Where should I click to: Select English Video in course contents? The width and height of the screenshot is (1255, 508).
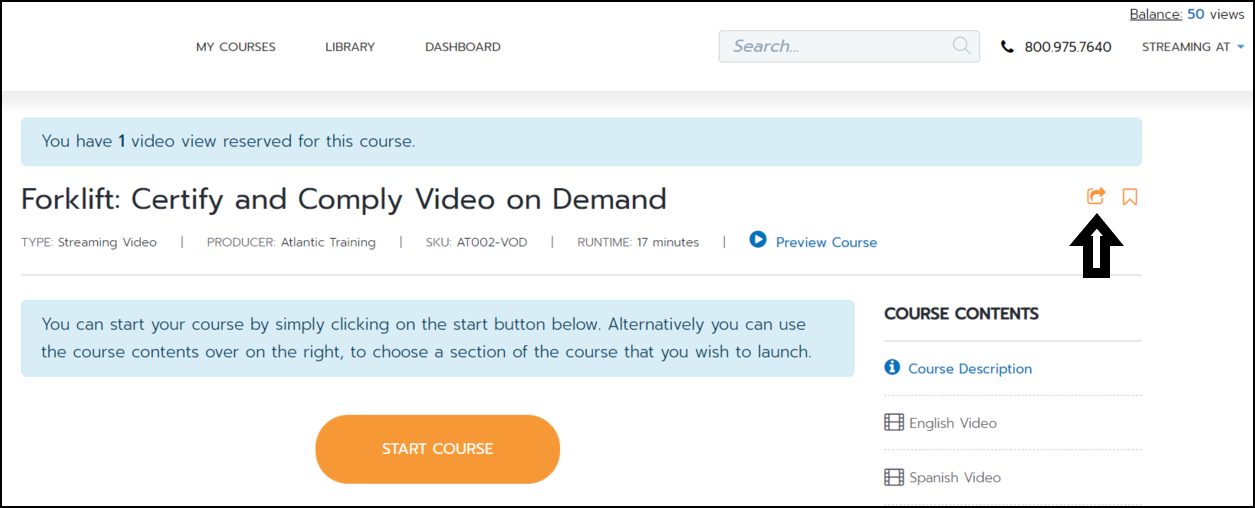pyautogui.click(x=953, y=423)
